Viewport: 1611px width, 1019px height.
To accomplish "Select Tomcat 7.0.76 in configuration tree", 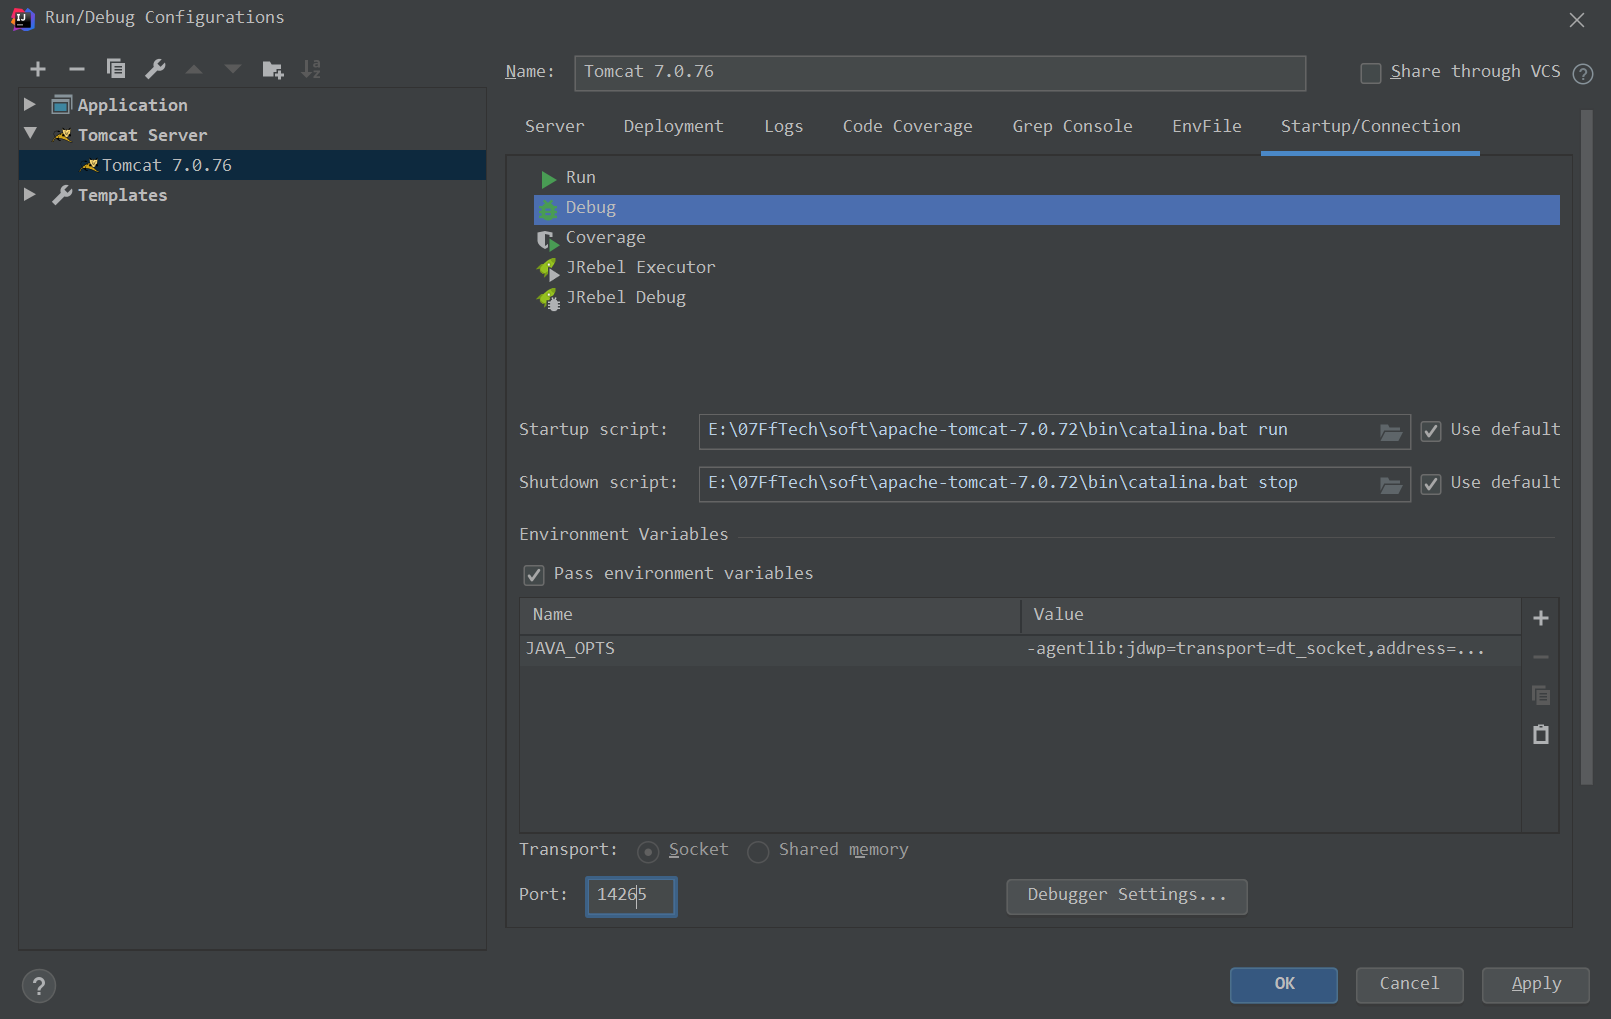I will (252, 165).
